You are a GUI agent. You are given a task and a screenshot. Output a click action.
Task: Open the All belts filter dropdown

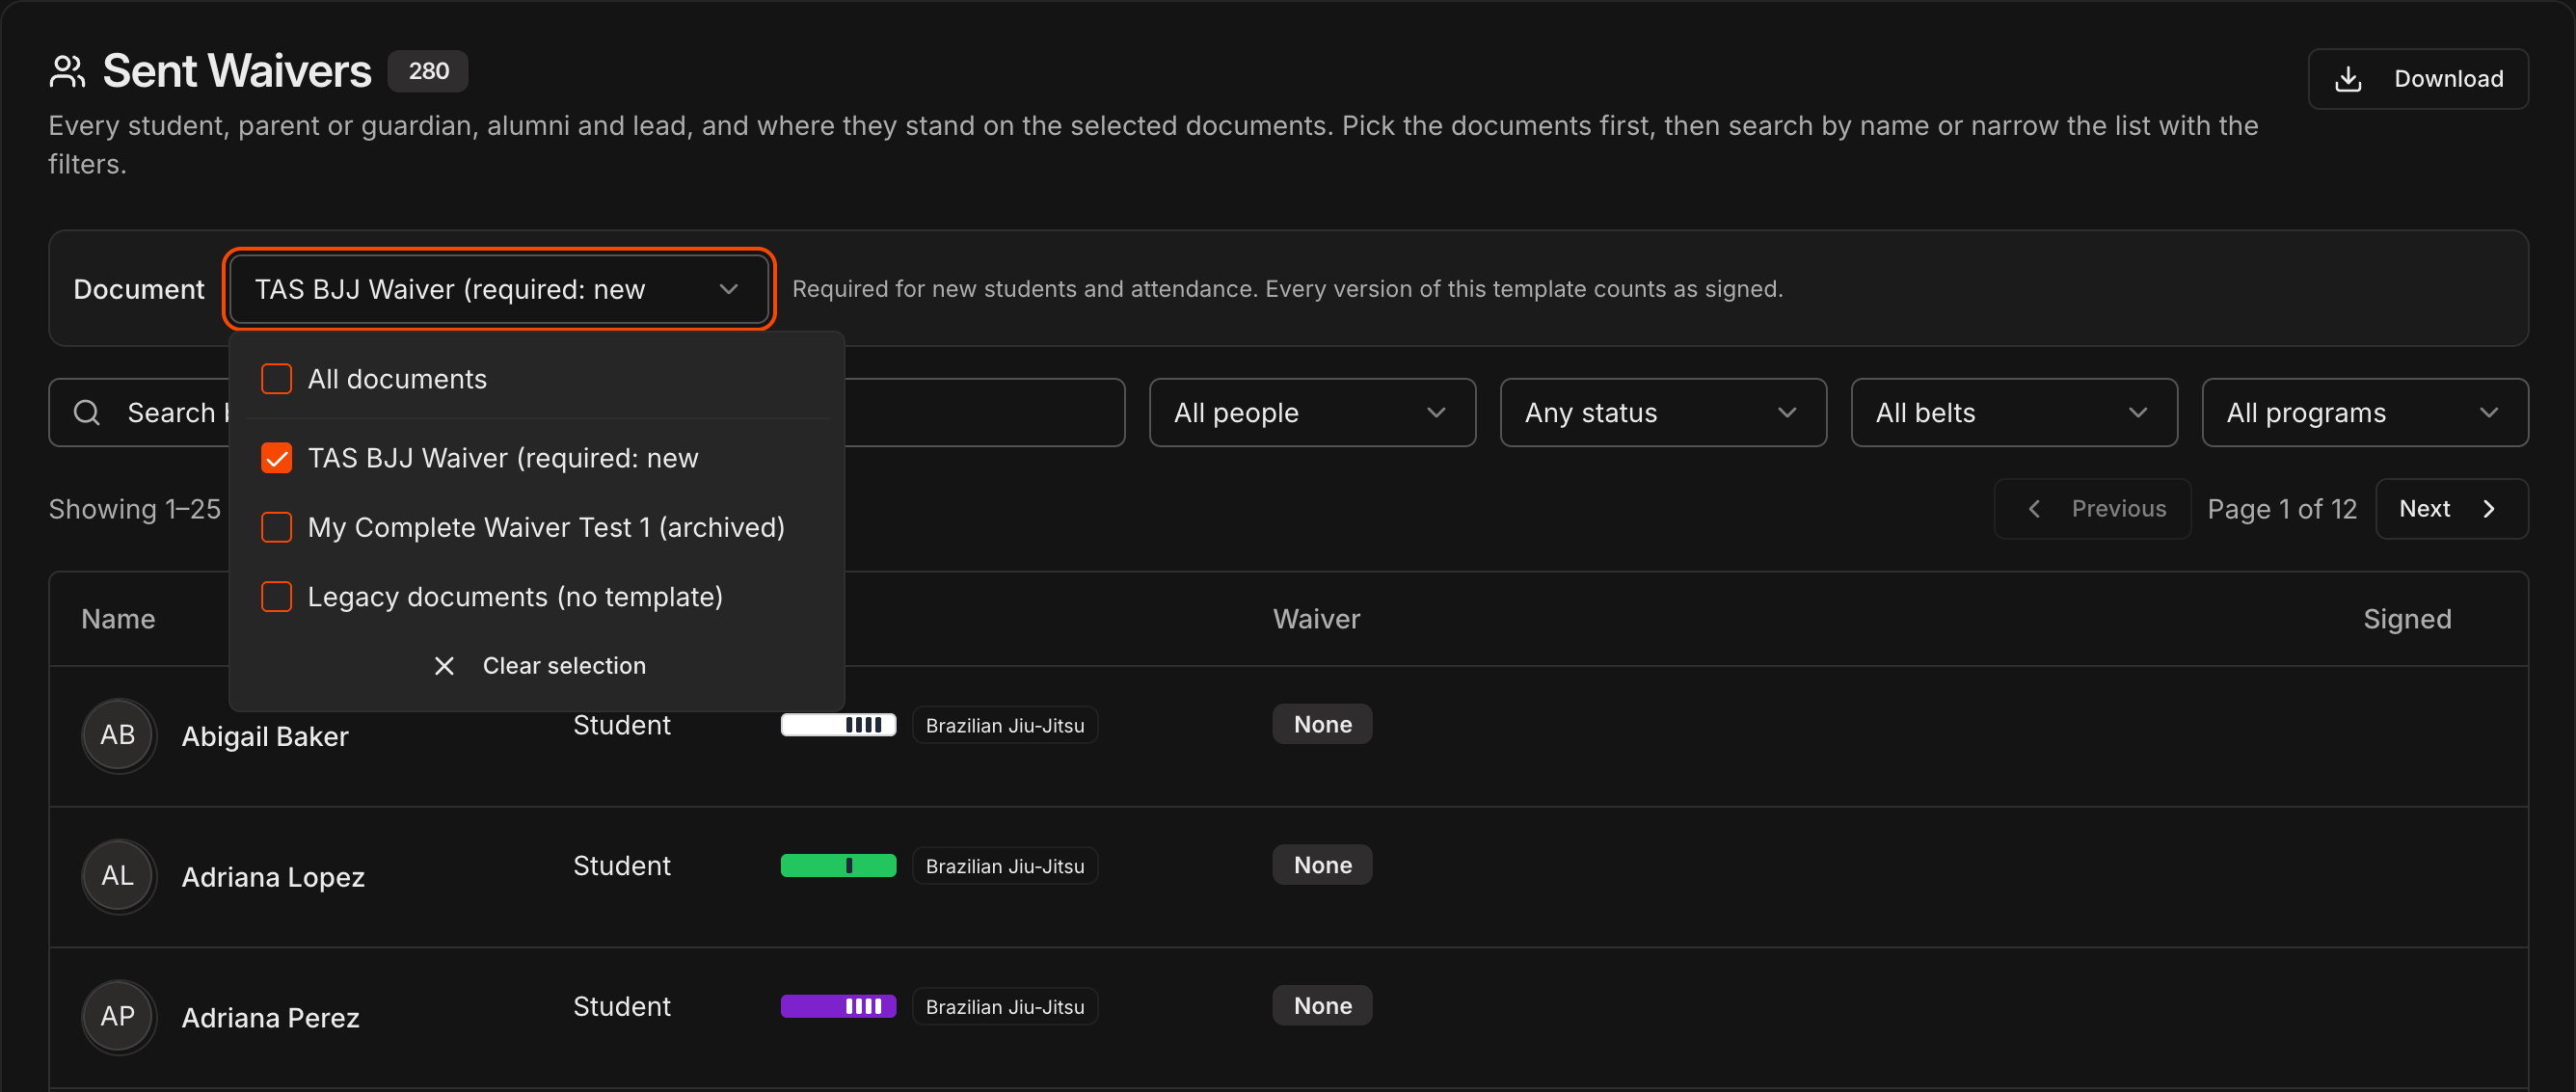coord(2013,412)
